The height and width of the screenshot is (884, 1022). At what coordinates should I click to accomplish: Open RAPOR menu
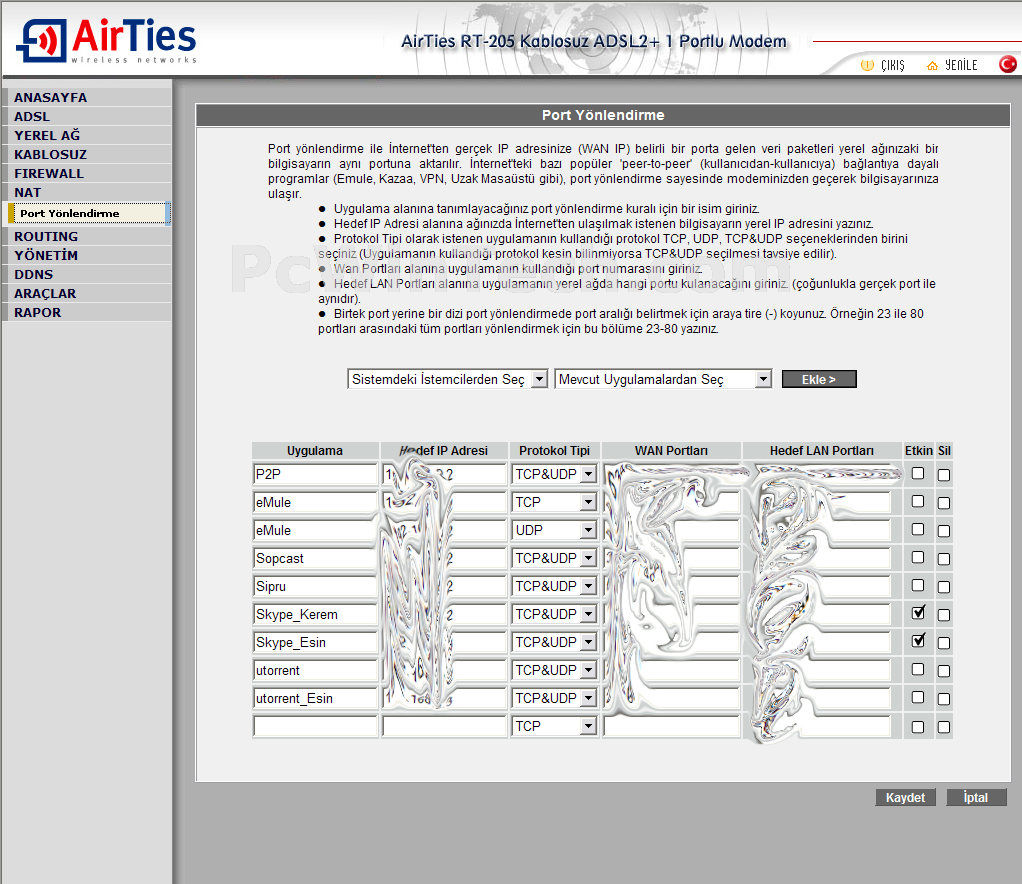[87, 312]
